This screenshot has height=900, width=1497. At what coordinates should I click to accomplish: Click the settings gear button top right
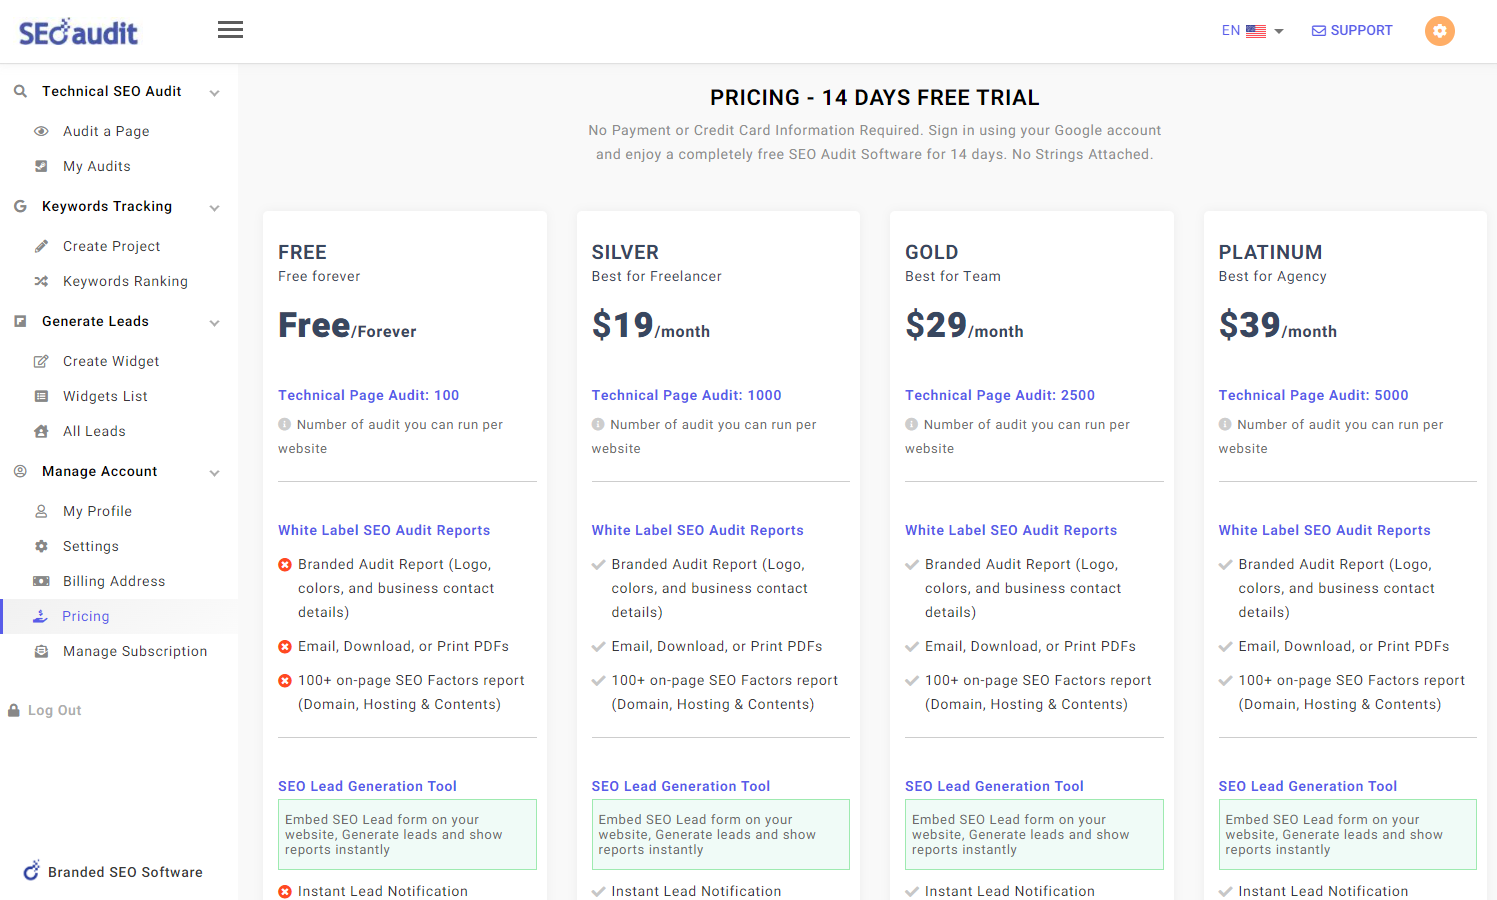tap(1439, 30)
